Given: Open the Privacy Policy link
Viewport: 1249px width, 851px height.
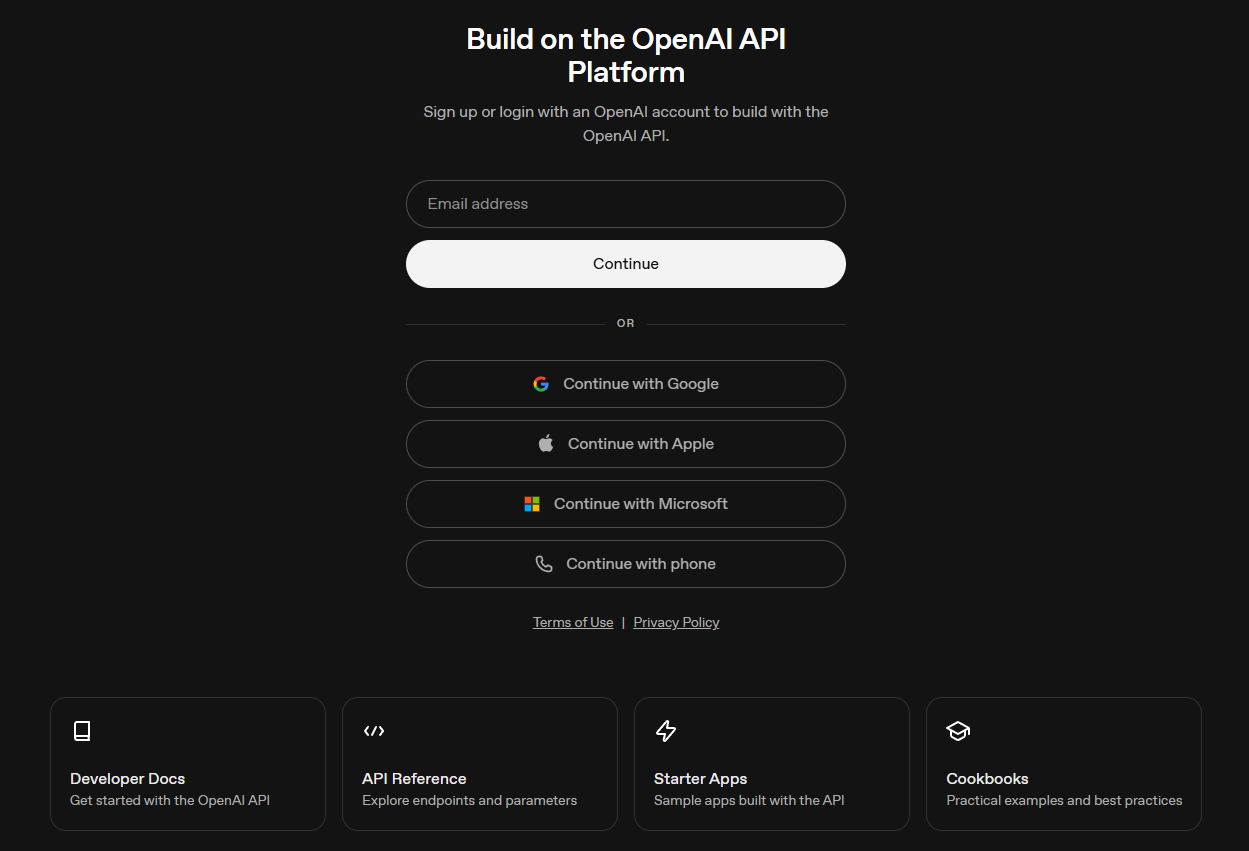Looking at the screenshot, I should (x=676, y=622).
